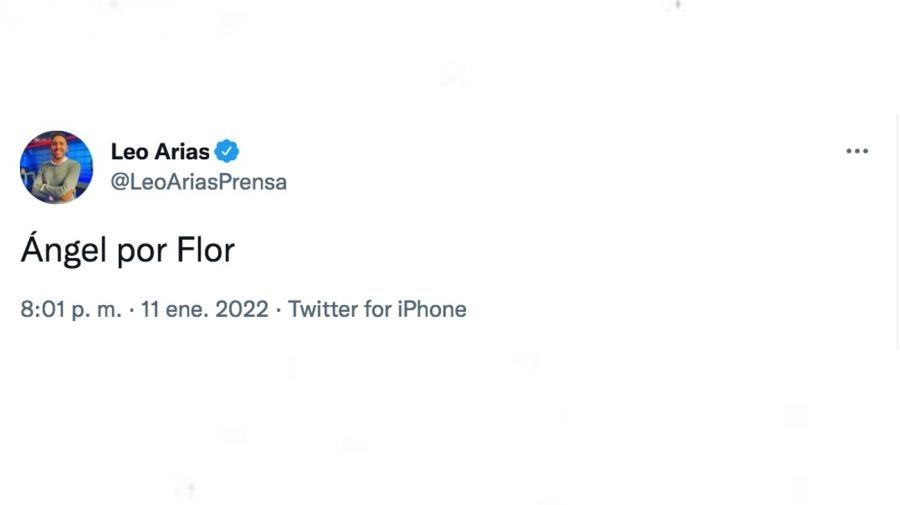Click the vertical scrollbar at the right edge

pyautogui.click(x=897, y=230)
